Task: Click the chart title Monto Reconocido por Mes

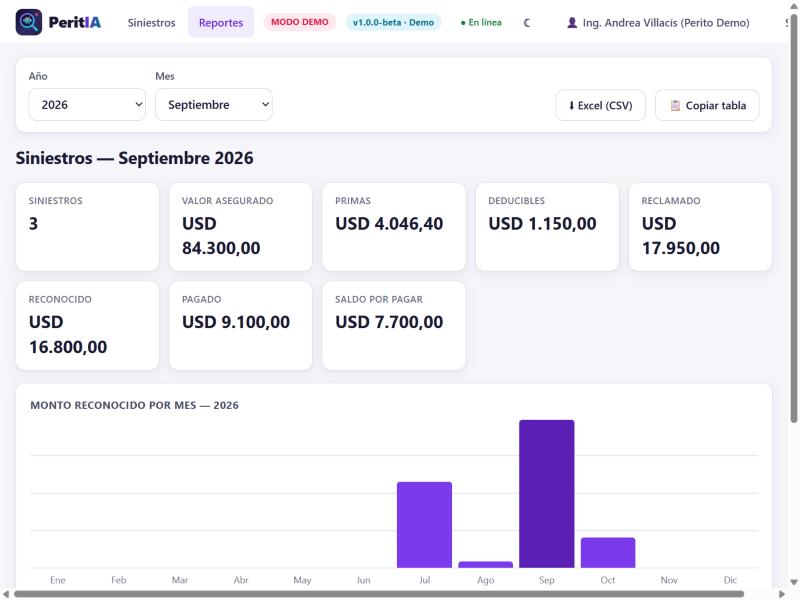Action: pos(134,405)
